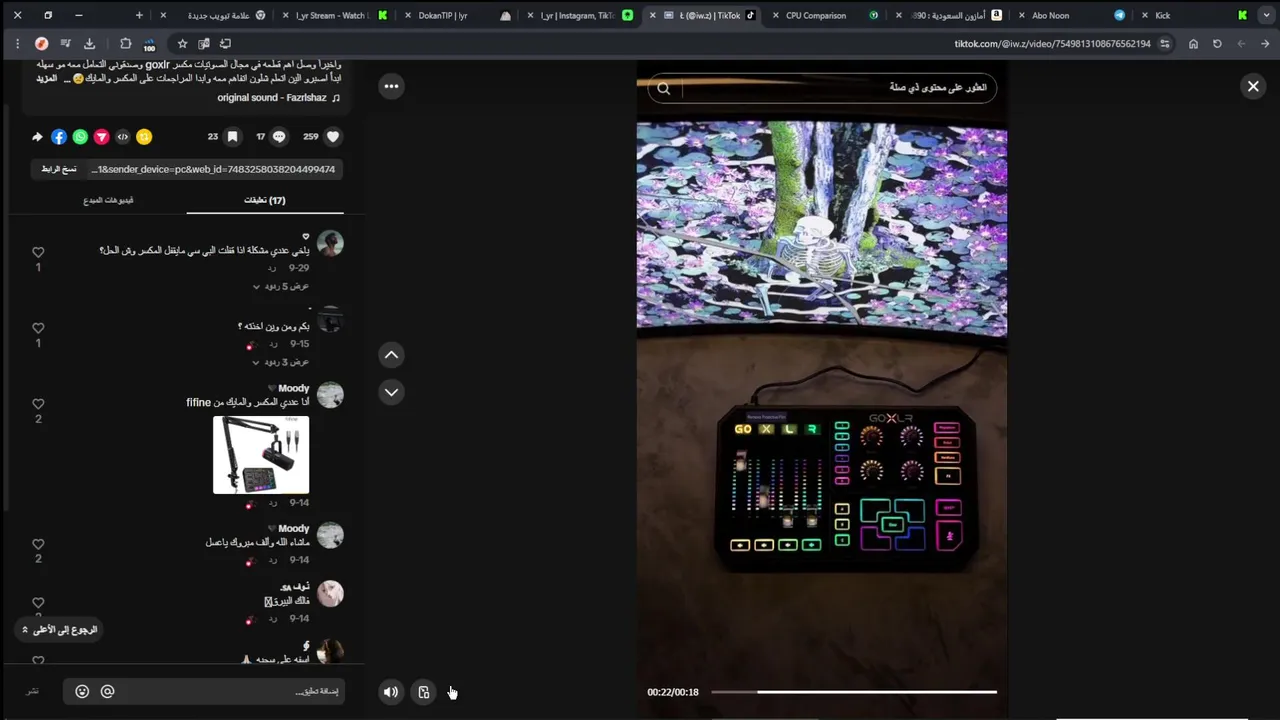Click the site settings icon in the address bar
The image size is (1280, 720).
coord(1165,44)
